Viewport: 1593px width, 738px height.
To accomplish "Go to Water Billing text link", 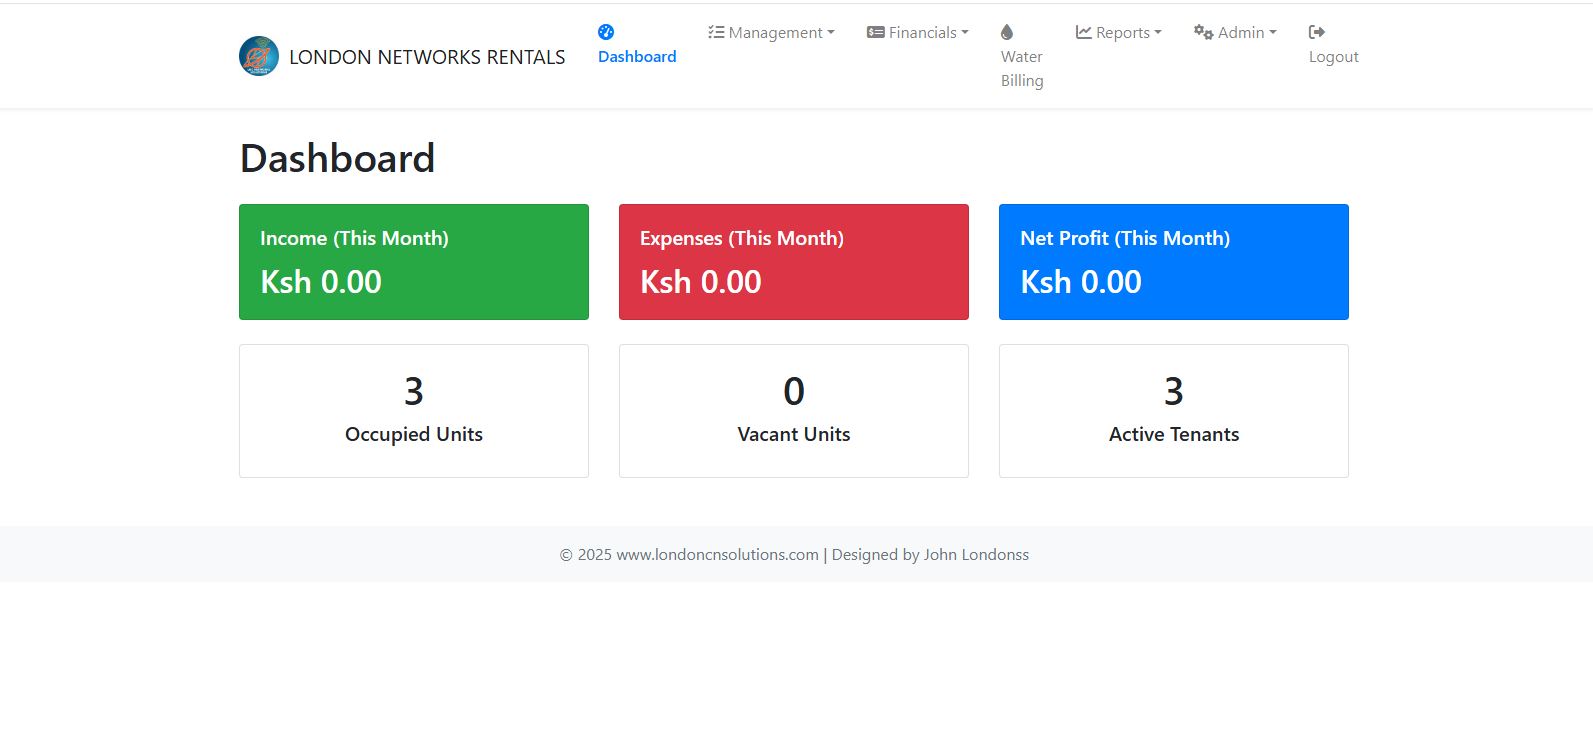I will point(1022,69).
